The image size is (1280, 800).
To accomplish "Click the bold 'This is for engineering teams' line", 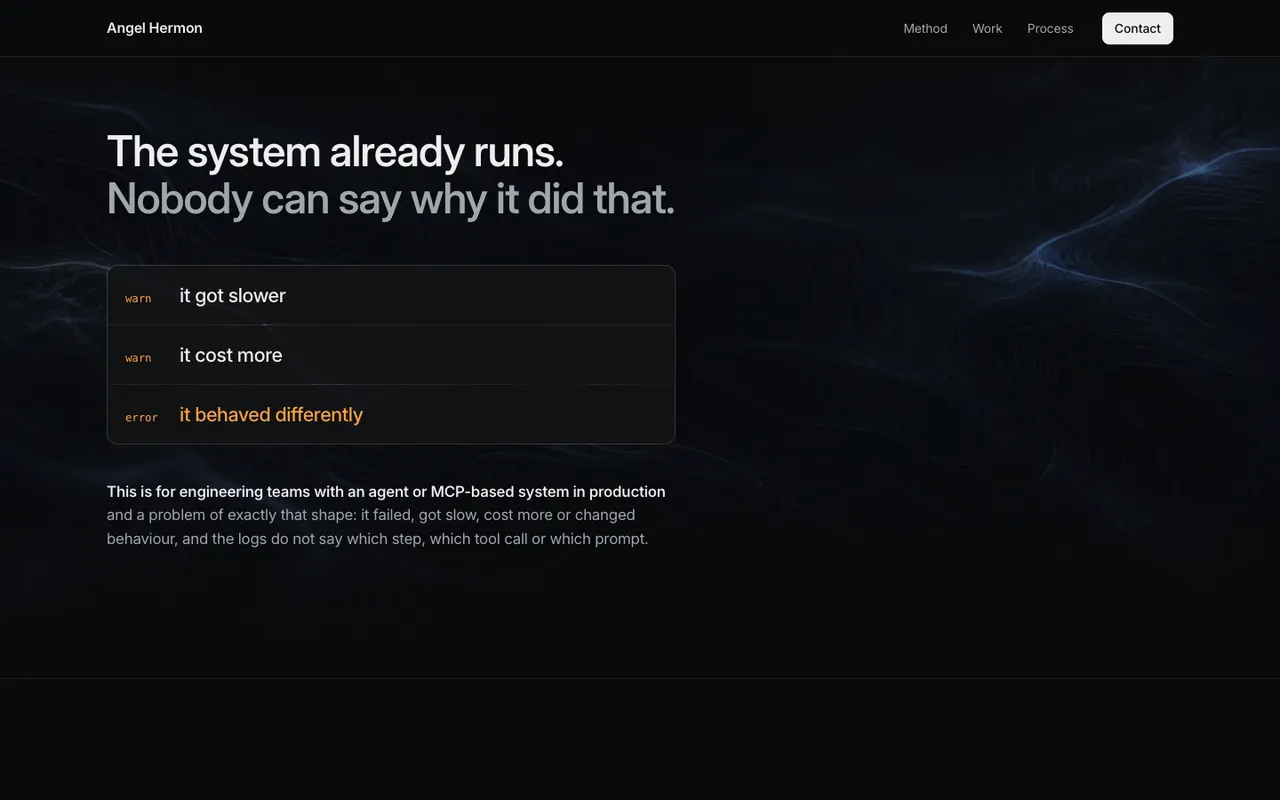I will pos(386,491).
